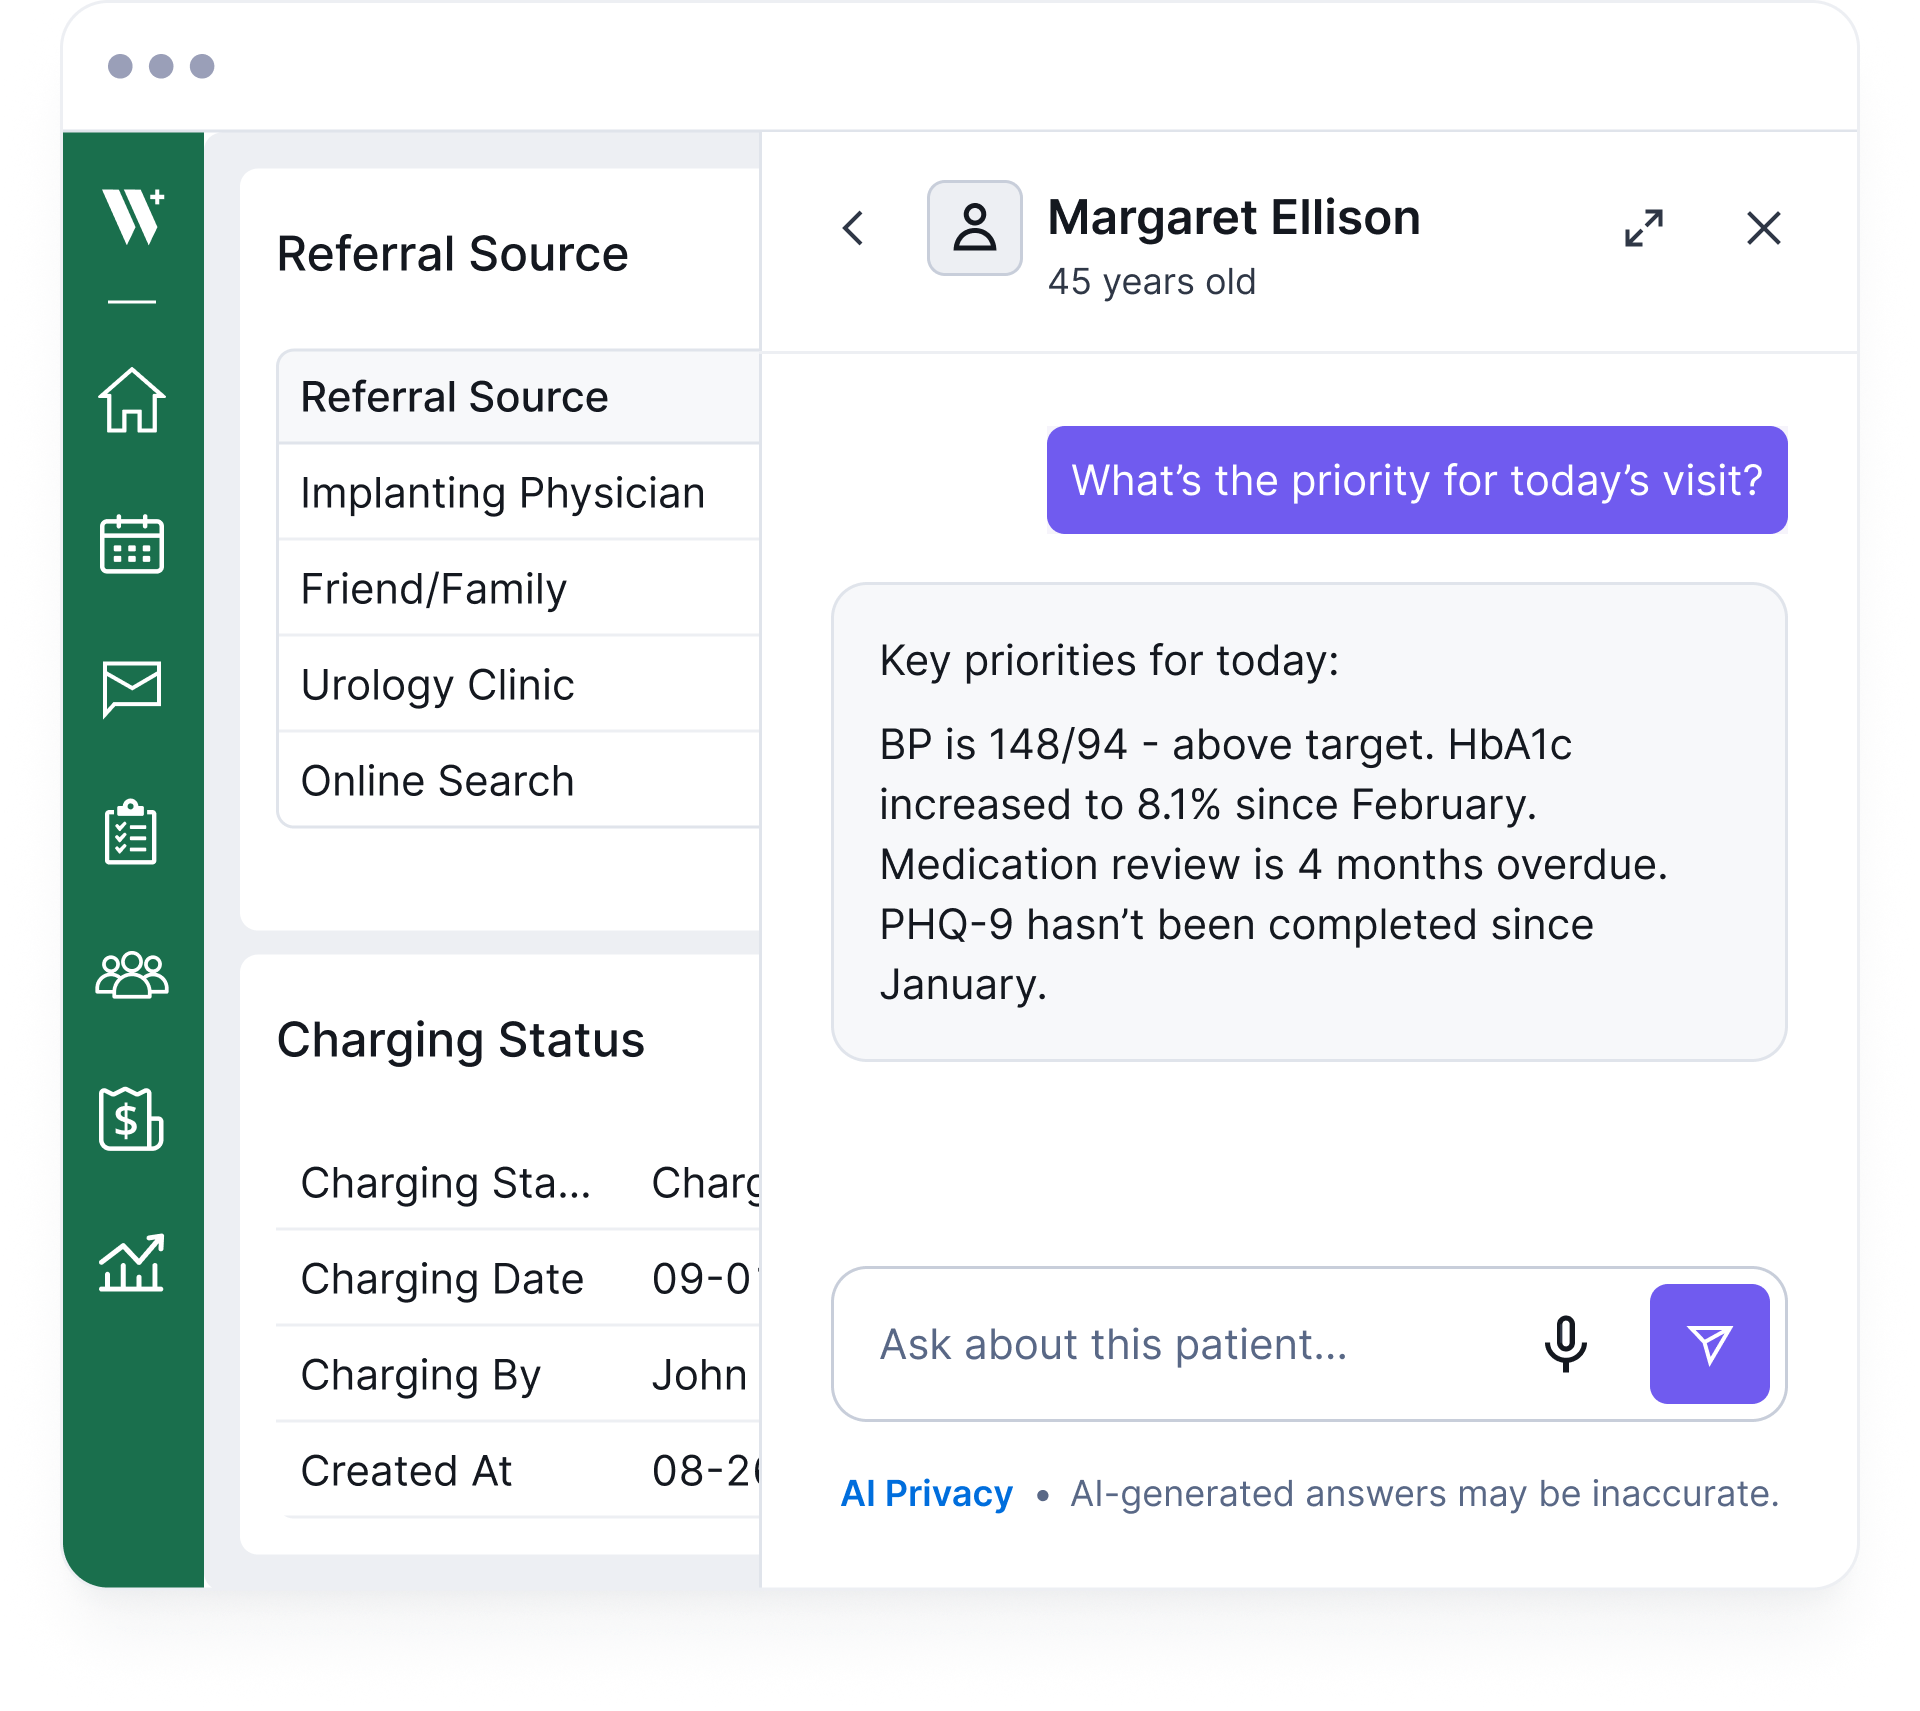
Task: Open the patients group icon
Action: 132,976
